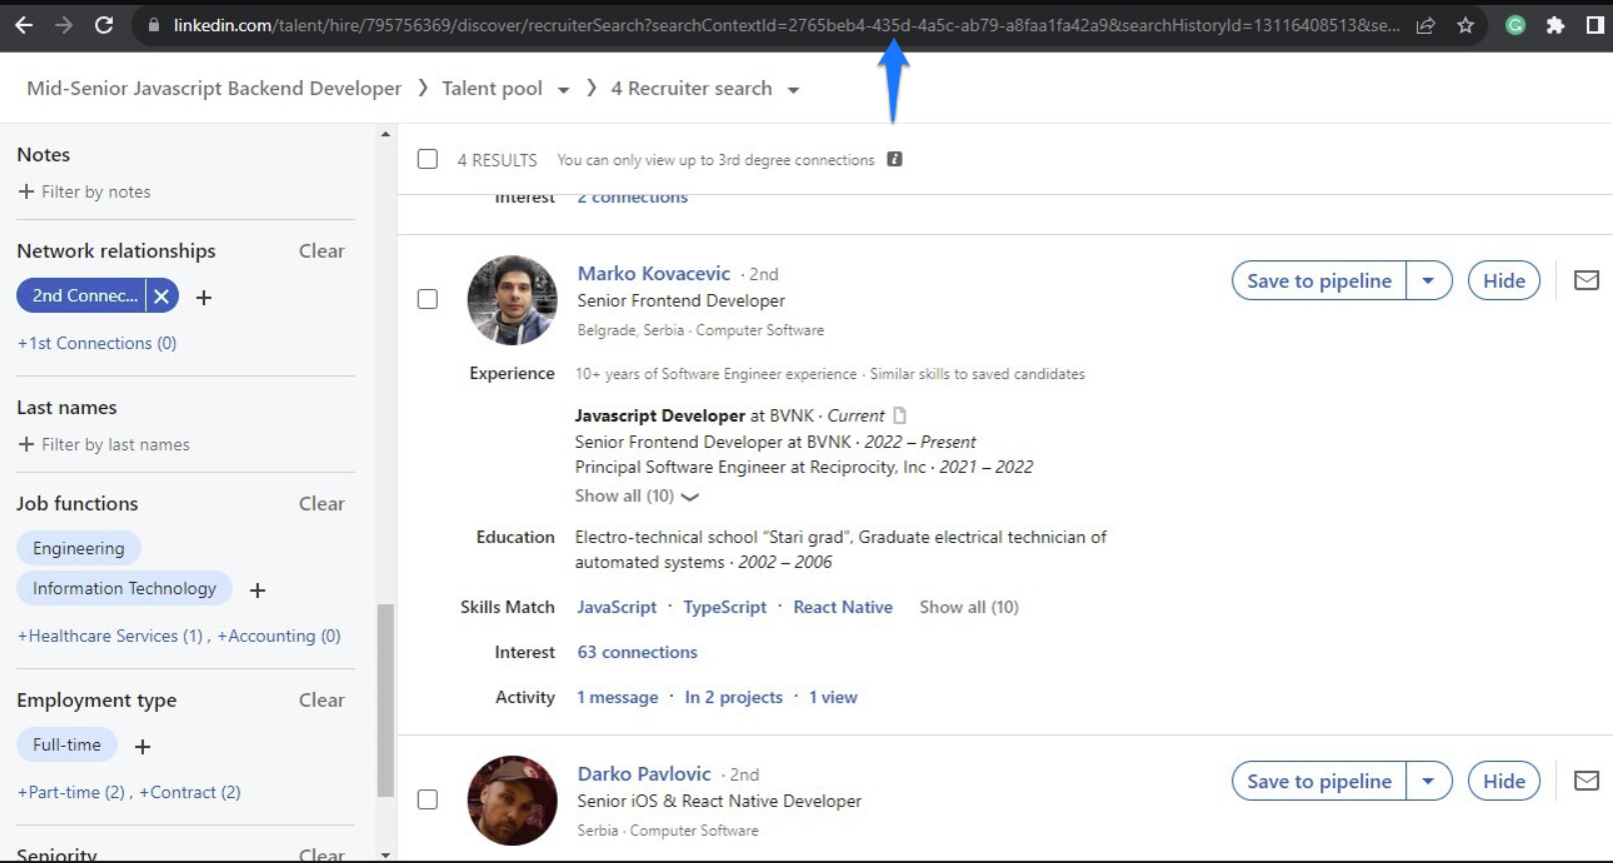1613x863 pixels.
Task: Expand Show all (10) experience entries
Action: (x=636, y=496)
